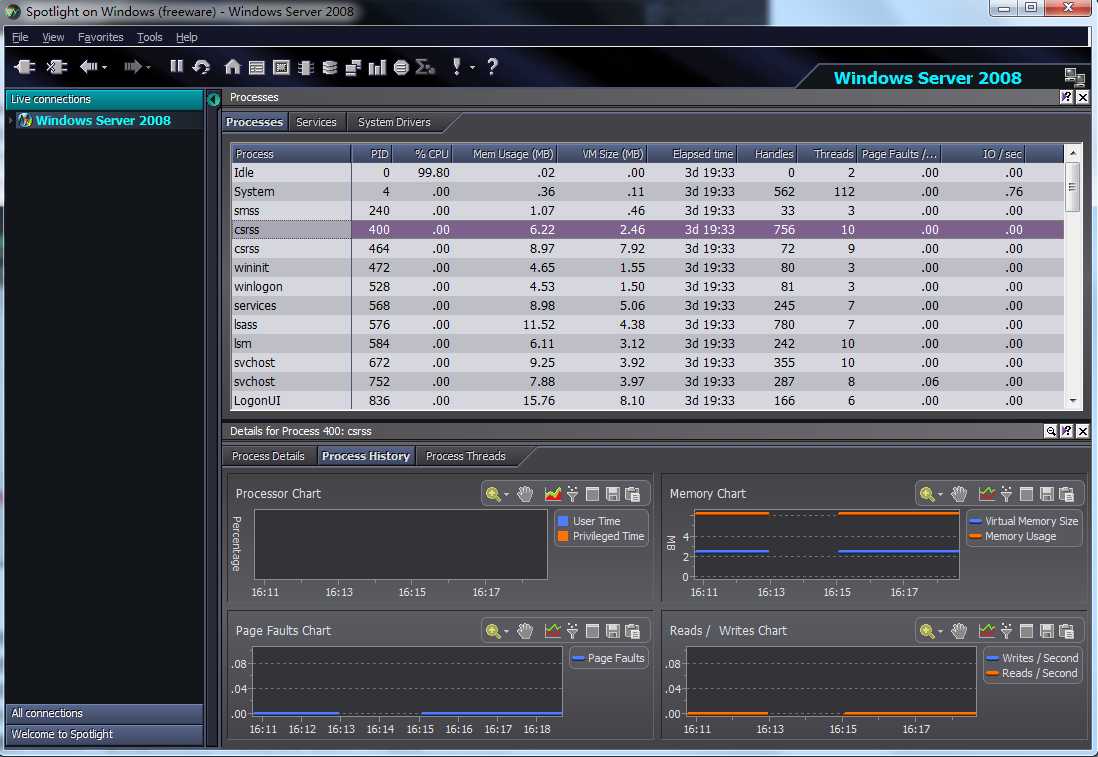Click the Connect plug icon in toolbar

(25, 67)
